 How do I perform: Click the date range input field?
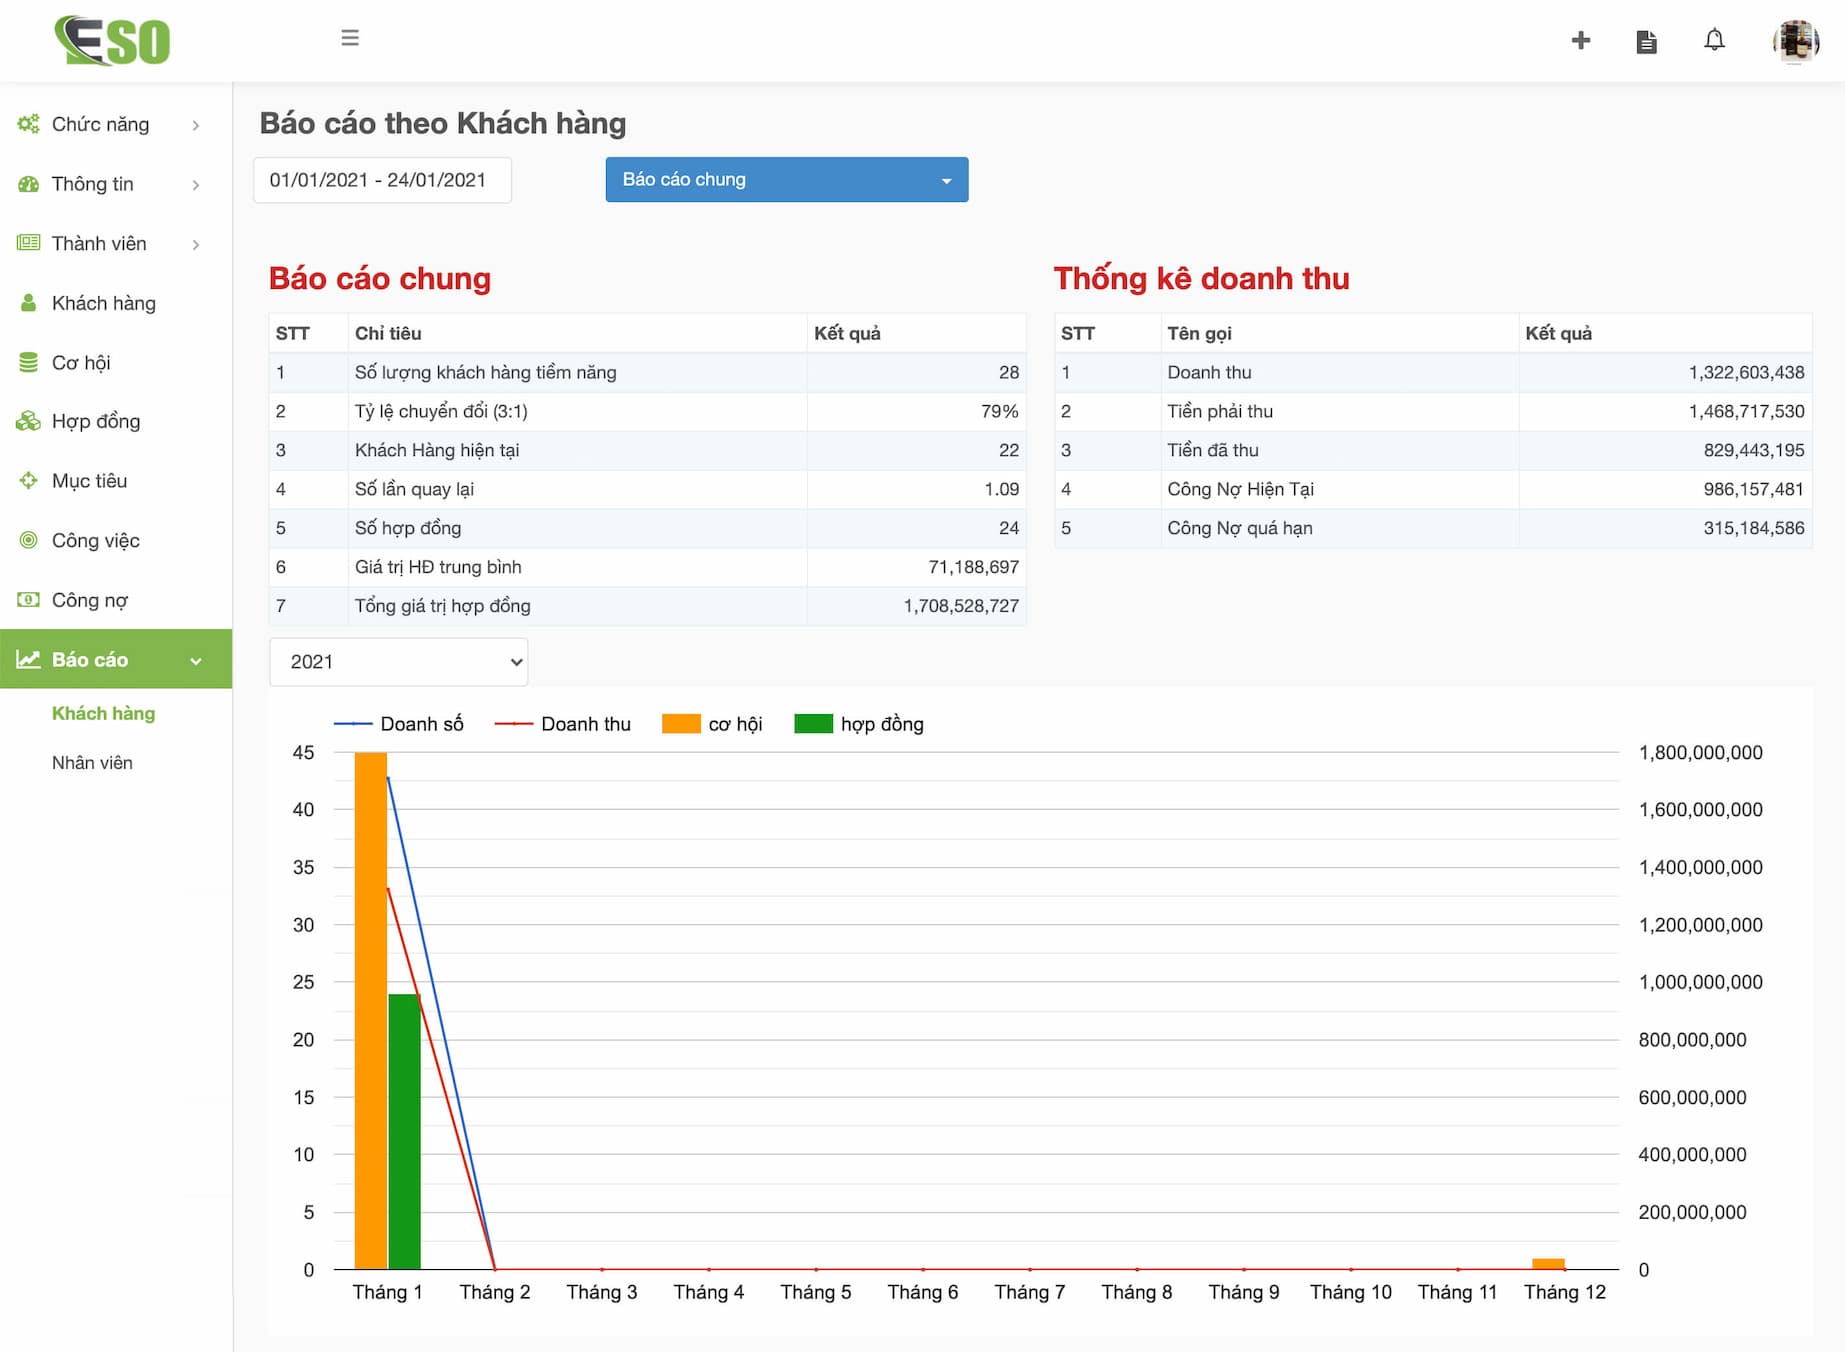(x=382, y=180)
